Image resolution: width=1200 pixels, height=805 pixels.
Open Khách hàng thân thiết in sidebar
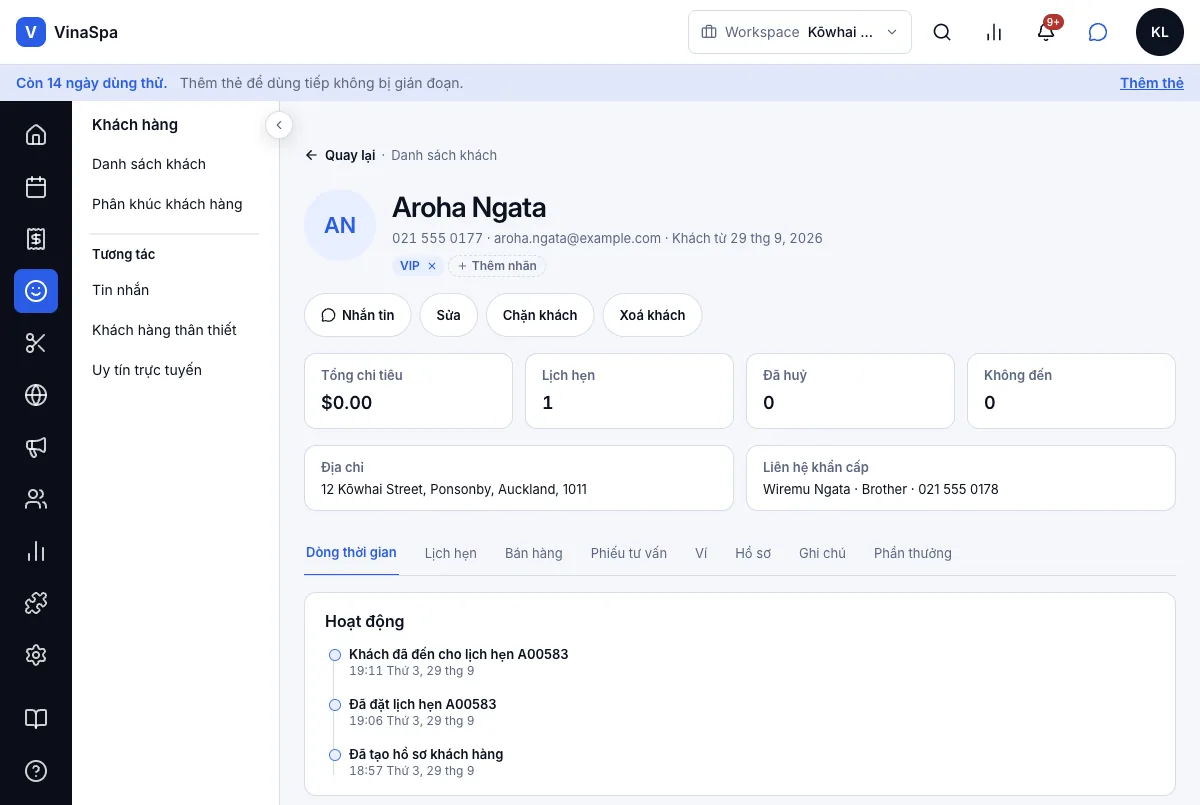point(164,330)
